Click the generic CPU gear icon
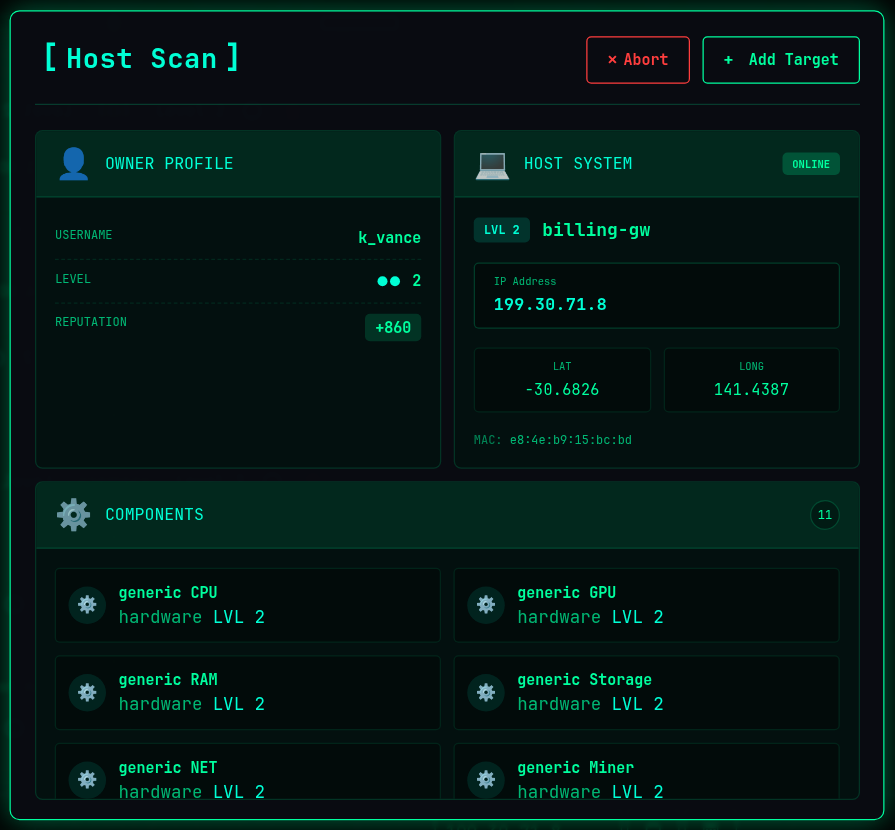895x830 pixels. click(x=87, y=605)
